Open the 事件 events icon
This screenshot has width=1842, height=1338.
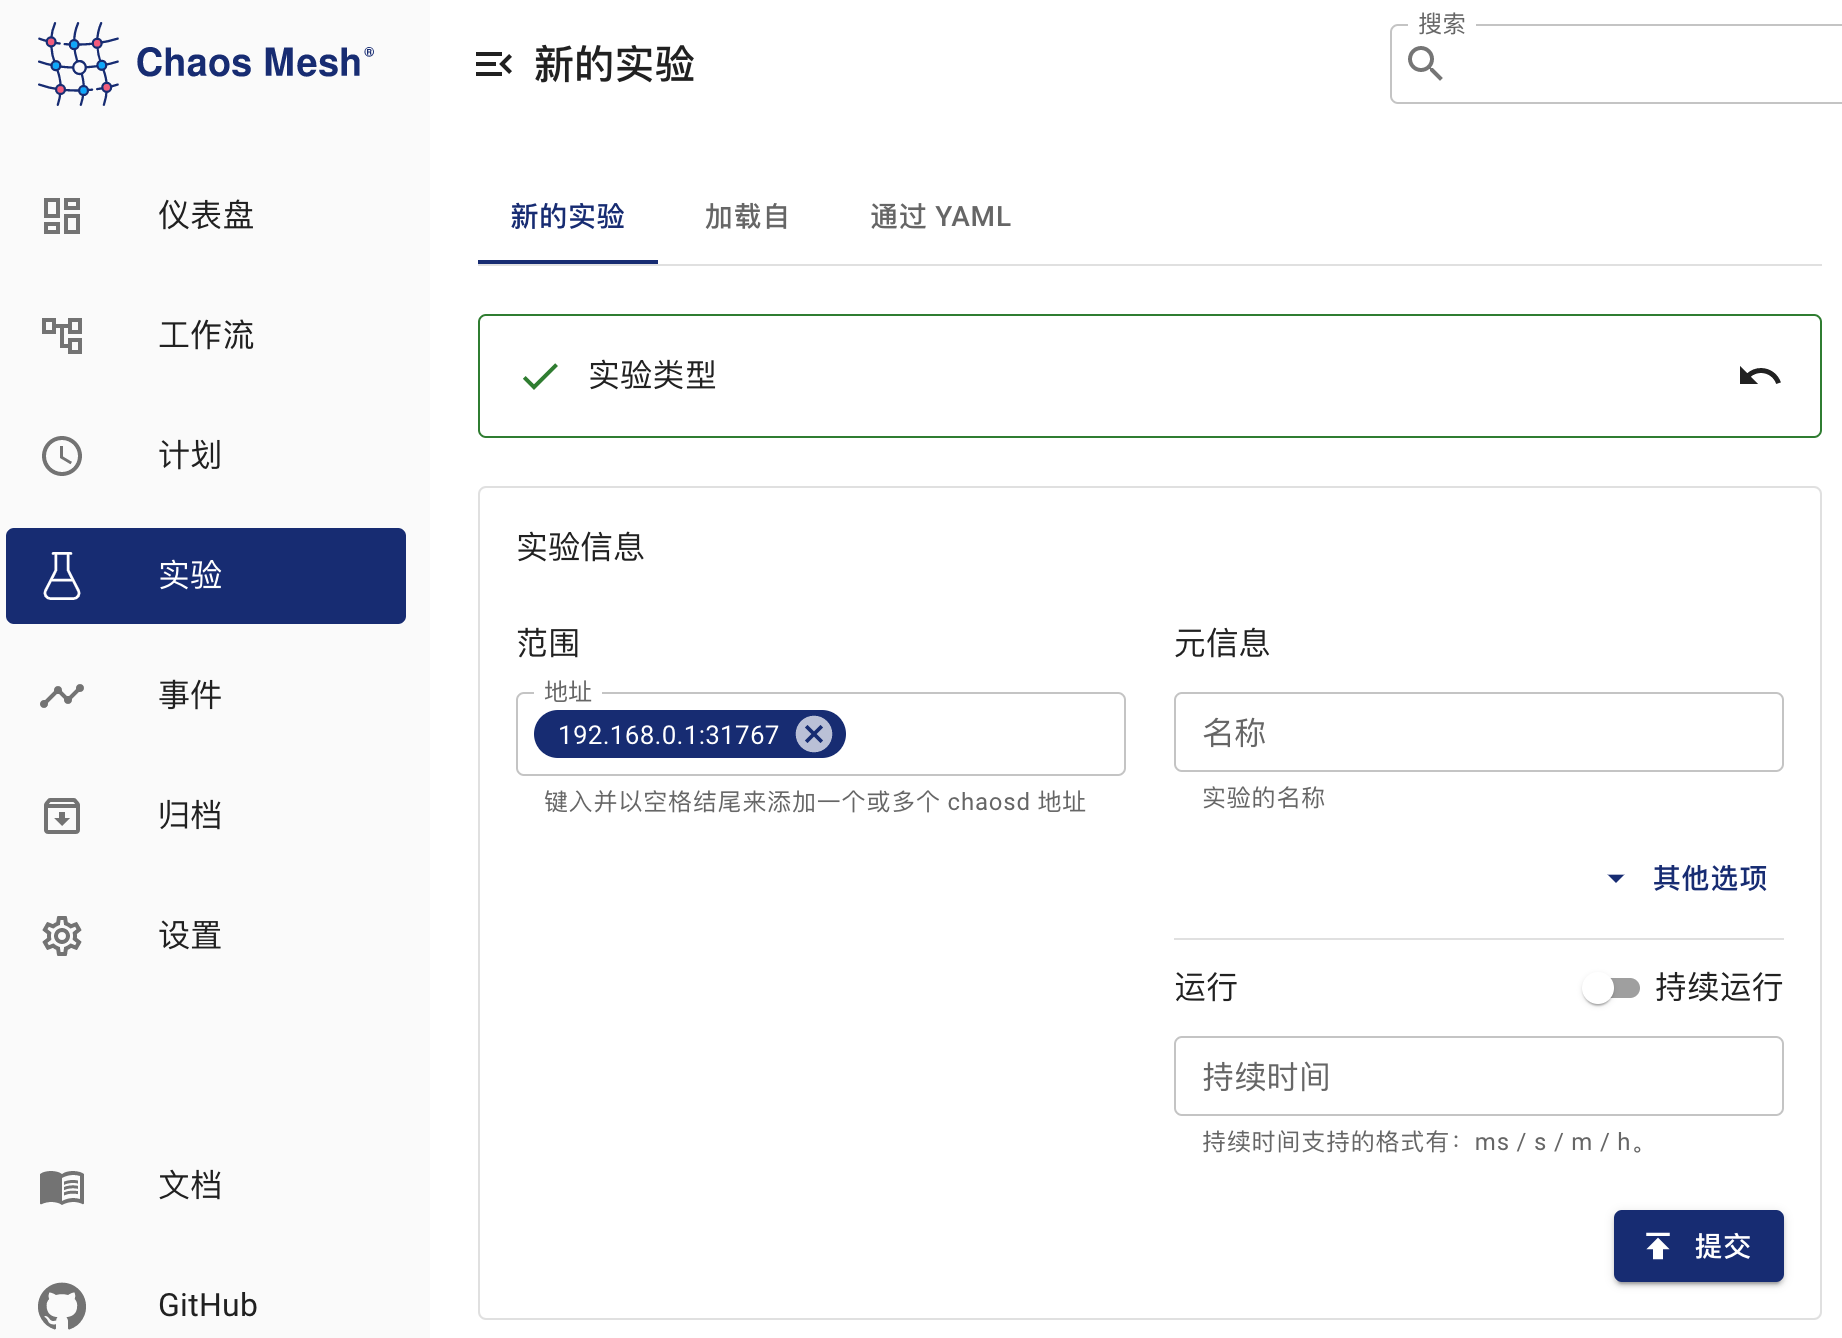(x=62, y=695)
